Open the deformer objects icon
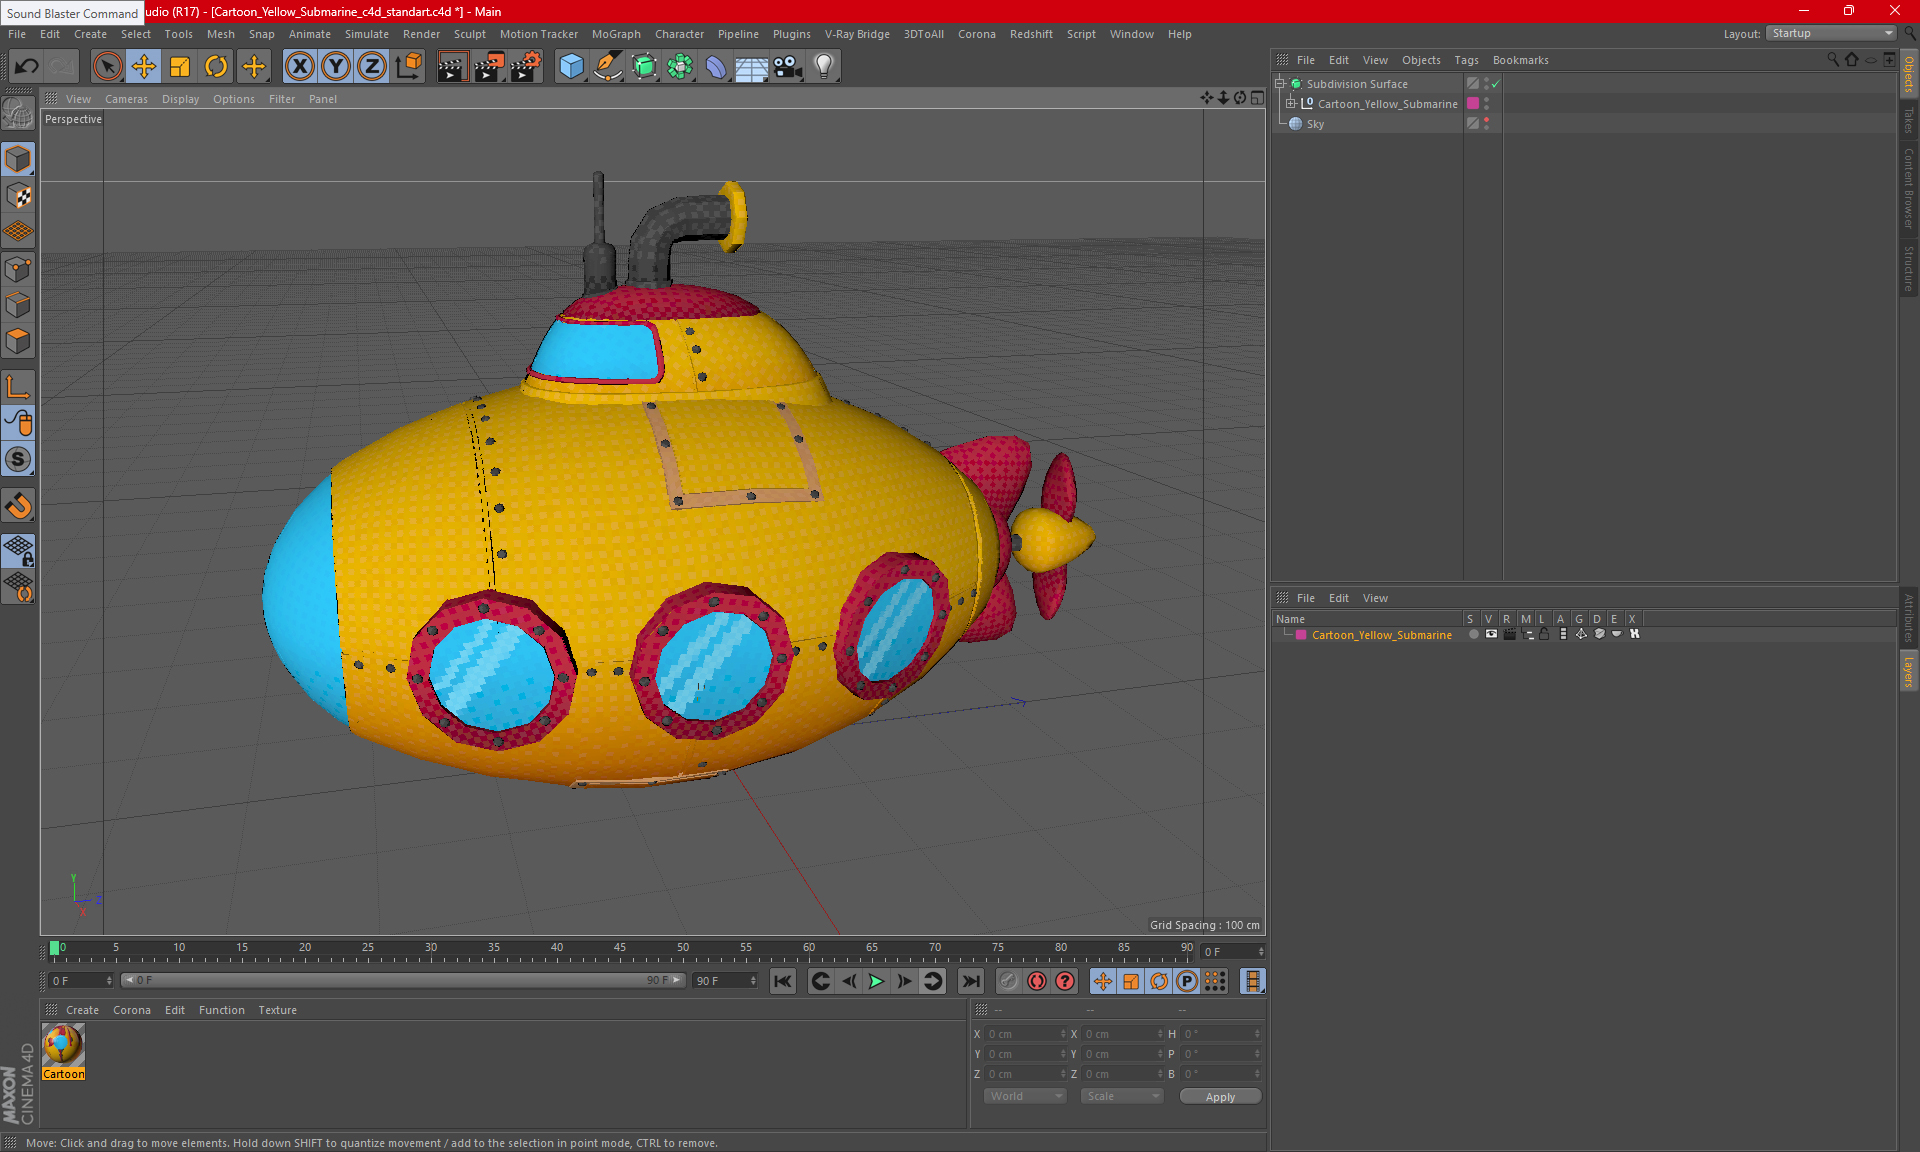The height and width of the screenshot is (1152, 1920). point(716,67)
